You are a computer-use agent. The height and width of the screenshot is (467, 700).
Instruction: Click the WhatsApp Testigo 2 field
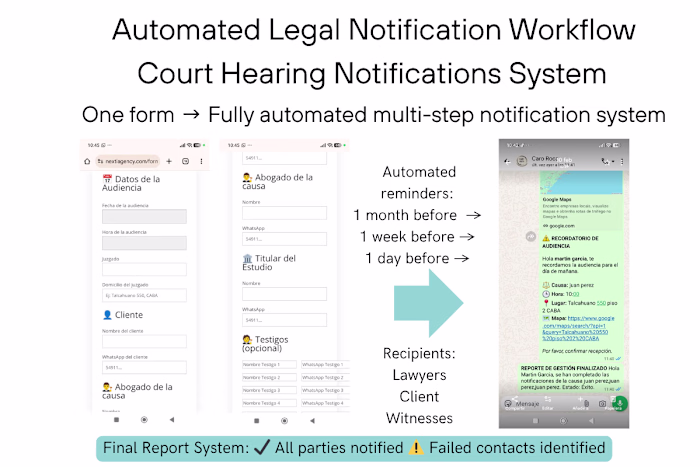click(325, 377)
